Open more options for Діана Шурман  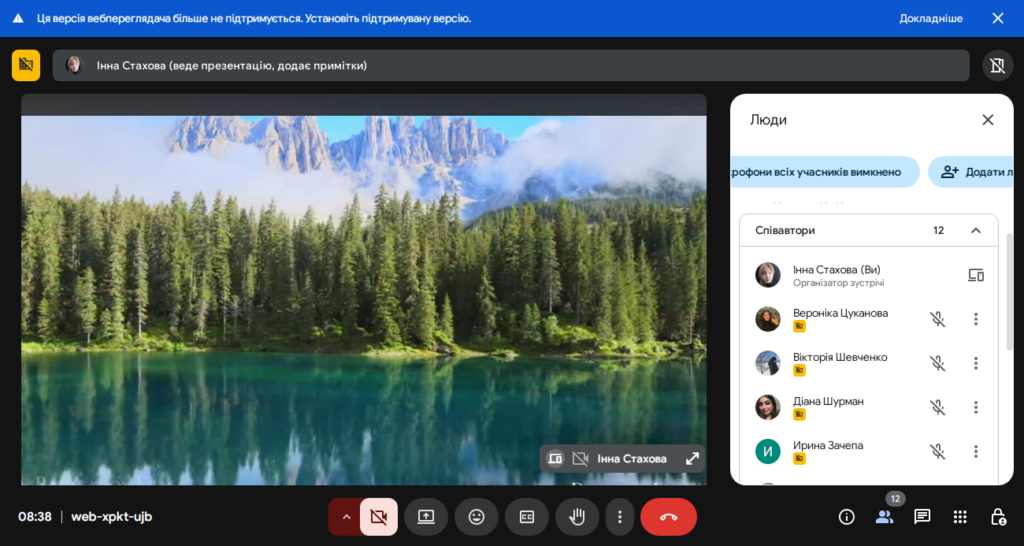(976, 407)
